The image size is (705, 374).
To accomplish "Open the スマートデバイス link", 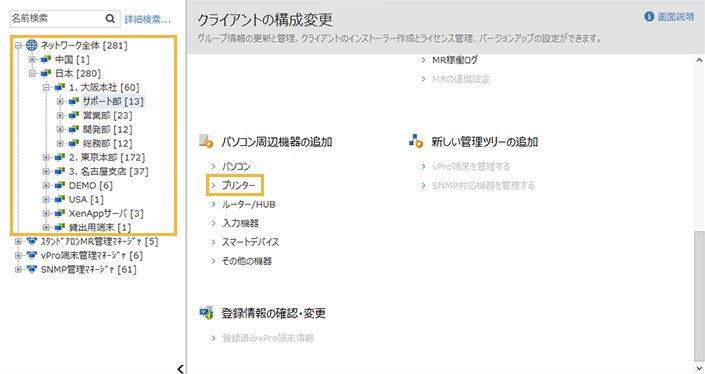I will pos(250,242).
